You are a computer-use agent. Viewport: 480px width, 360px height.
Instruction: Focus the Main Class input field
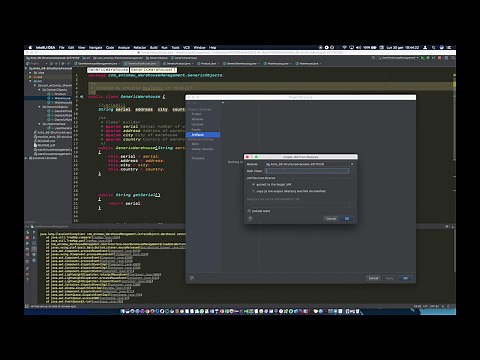pos(307,171)
